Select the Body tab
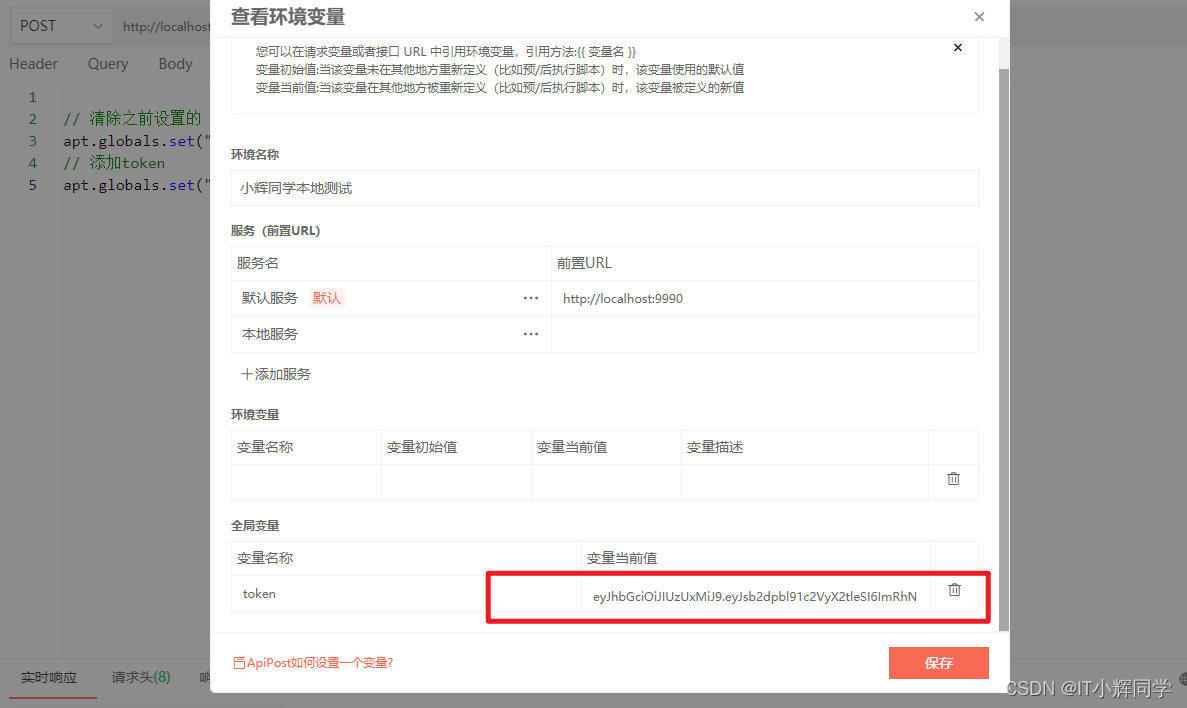 click(x=175, y=63)
